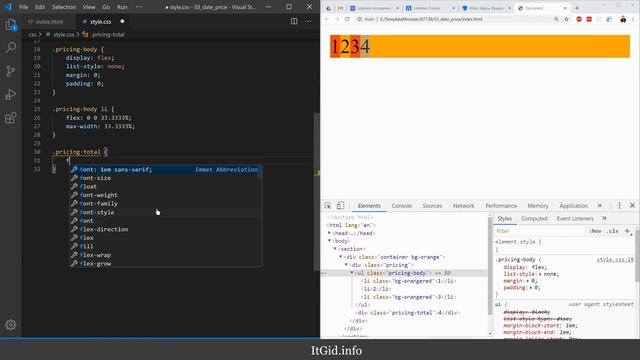Open the Edit menu

40,7
